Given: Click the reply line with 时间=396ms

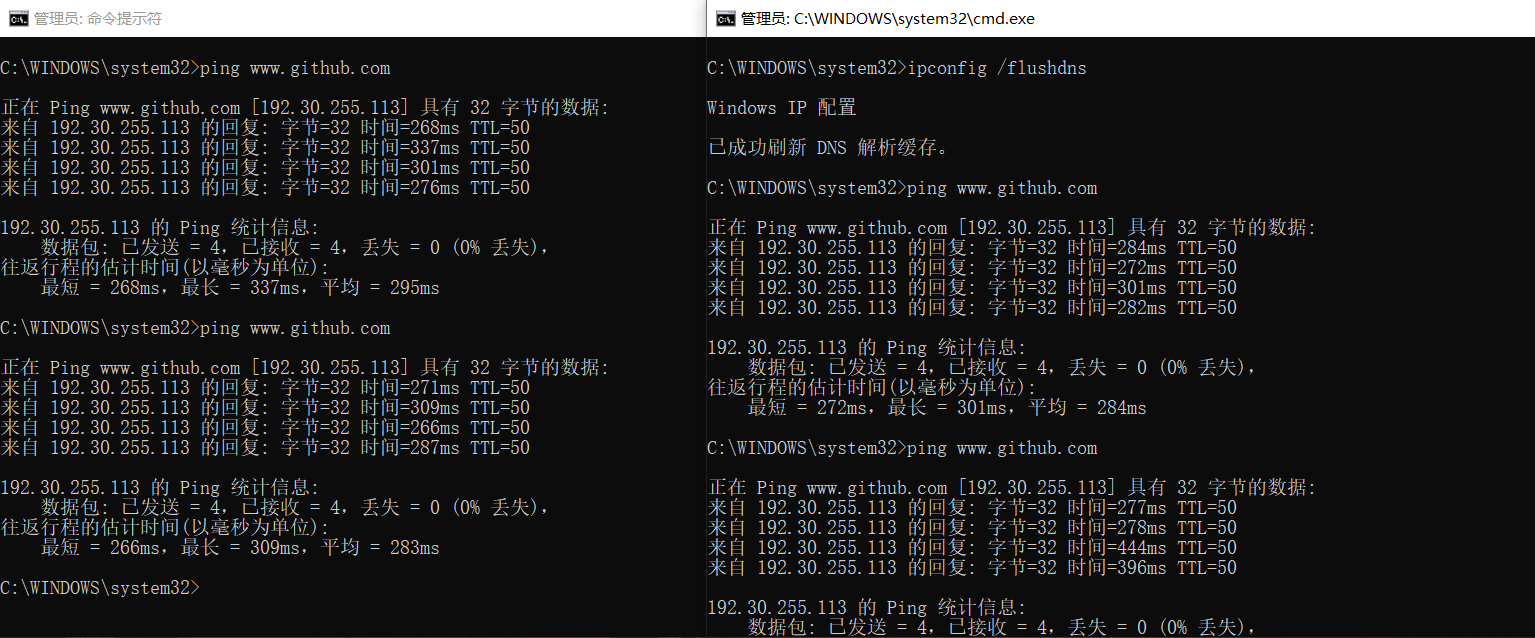Looking at the screenshot, I should [972, 568].
